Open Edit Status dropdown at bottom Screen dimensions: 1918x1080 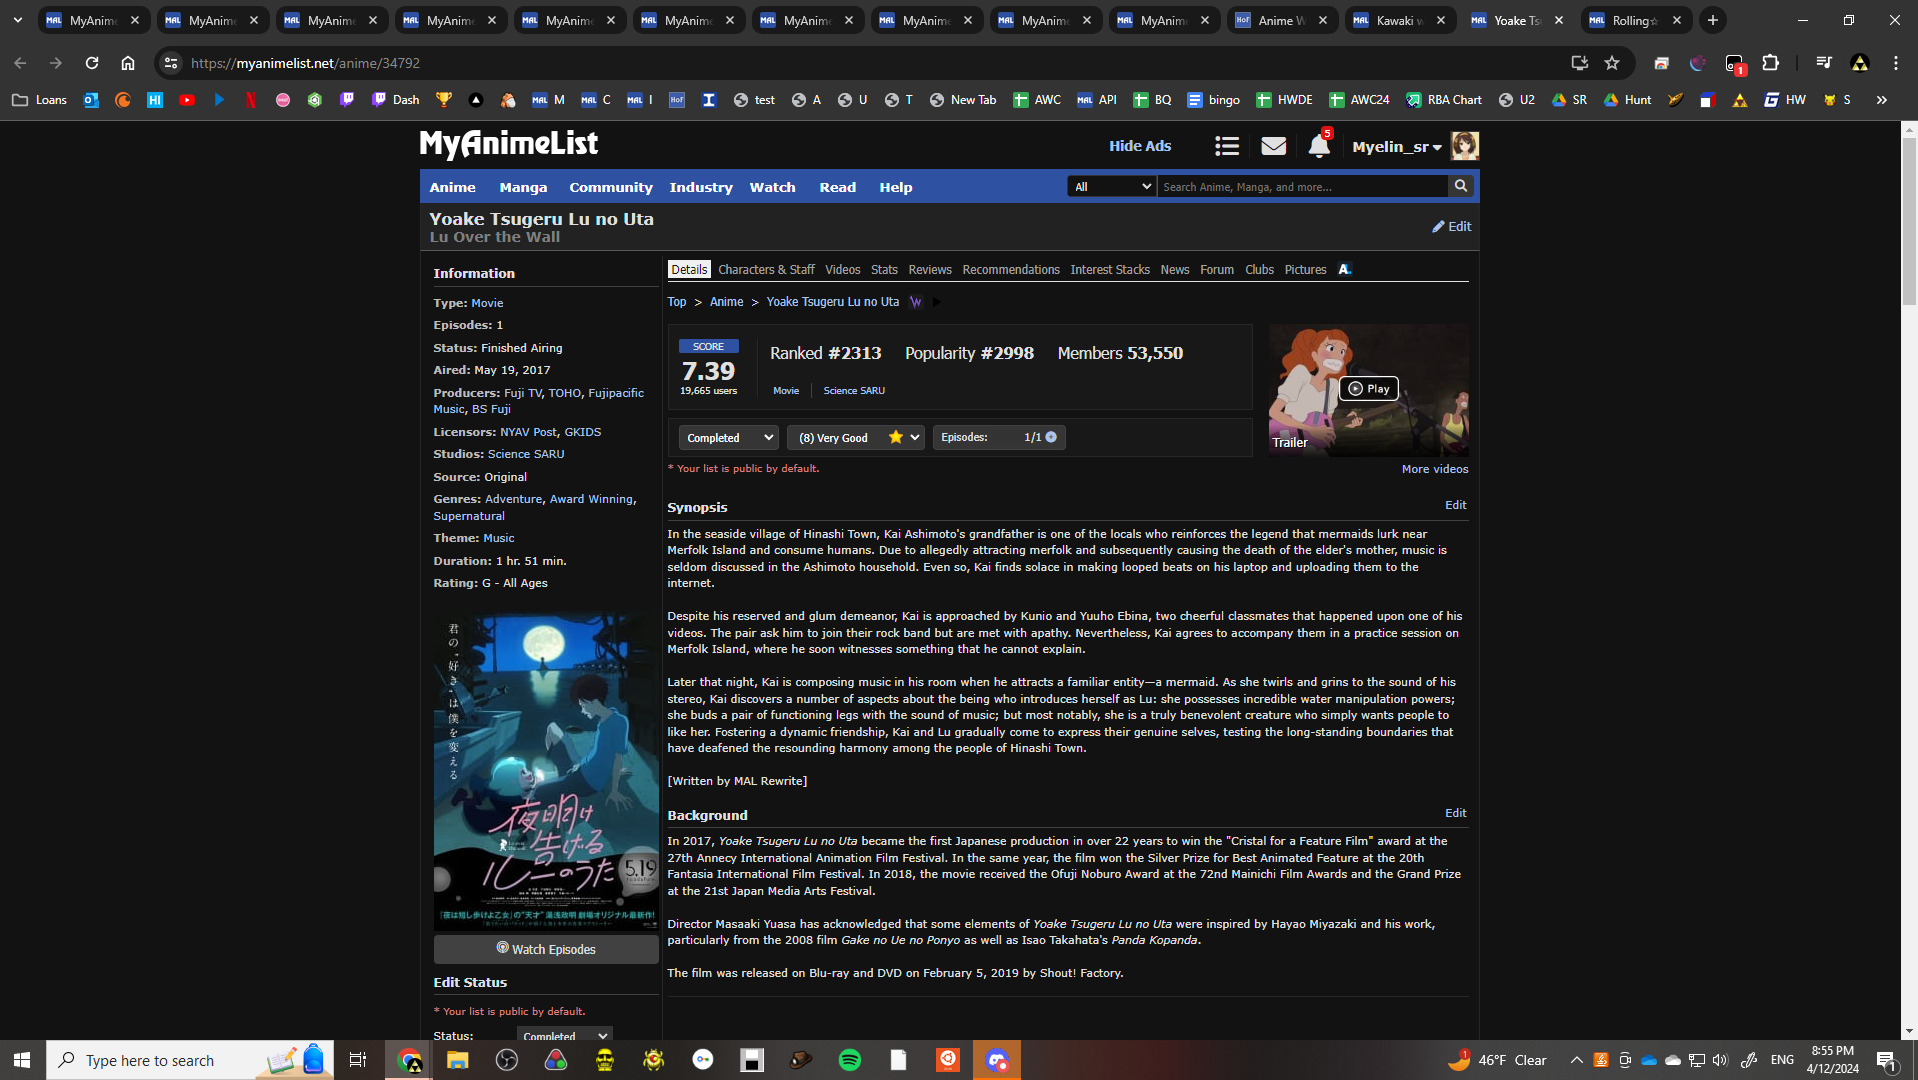tap(564, 1035)
